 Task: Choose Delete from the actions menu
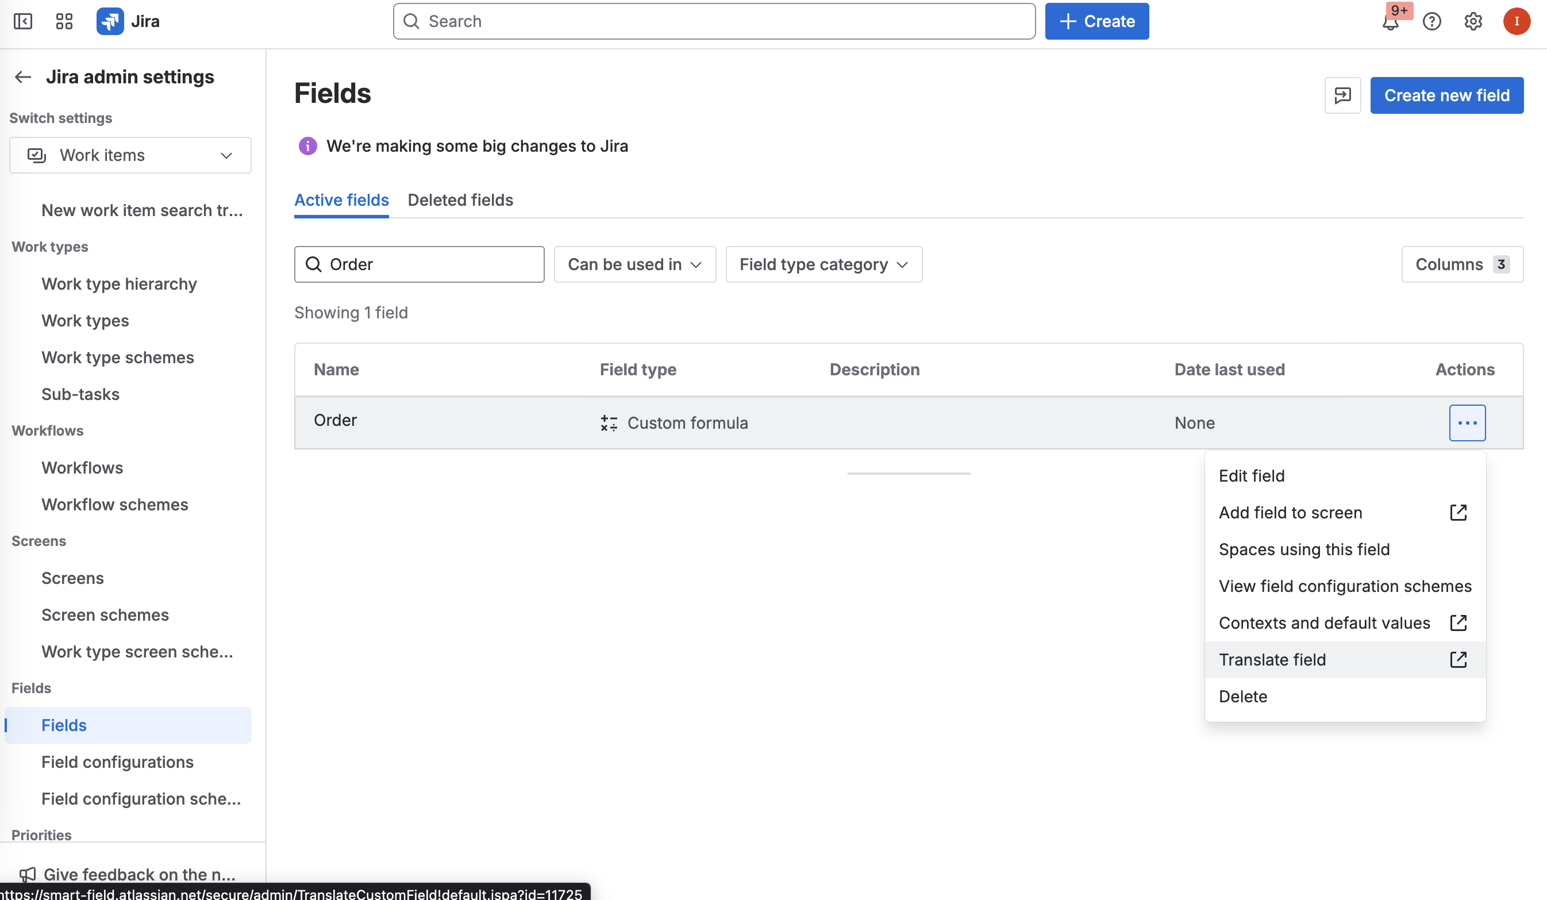point(1242,696)
